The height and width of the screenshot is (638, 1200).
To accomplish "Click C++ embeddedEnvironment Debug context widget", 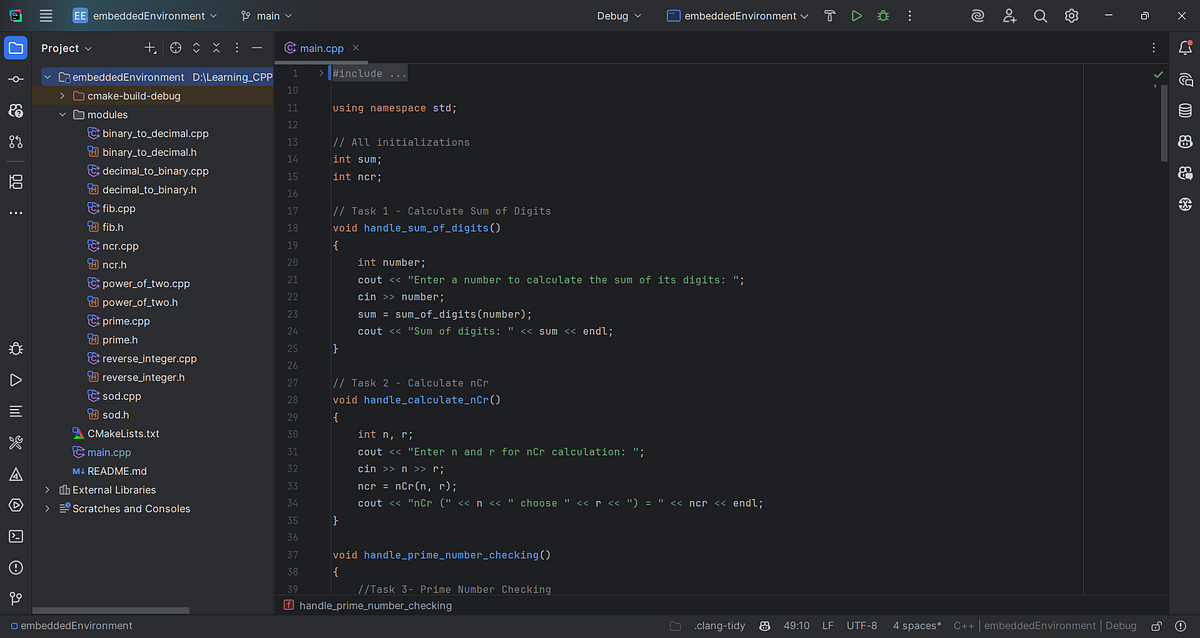I will pos(1045,626).
